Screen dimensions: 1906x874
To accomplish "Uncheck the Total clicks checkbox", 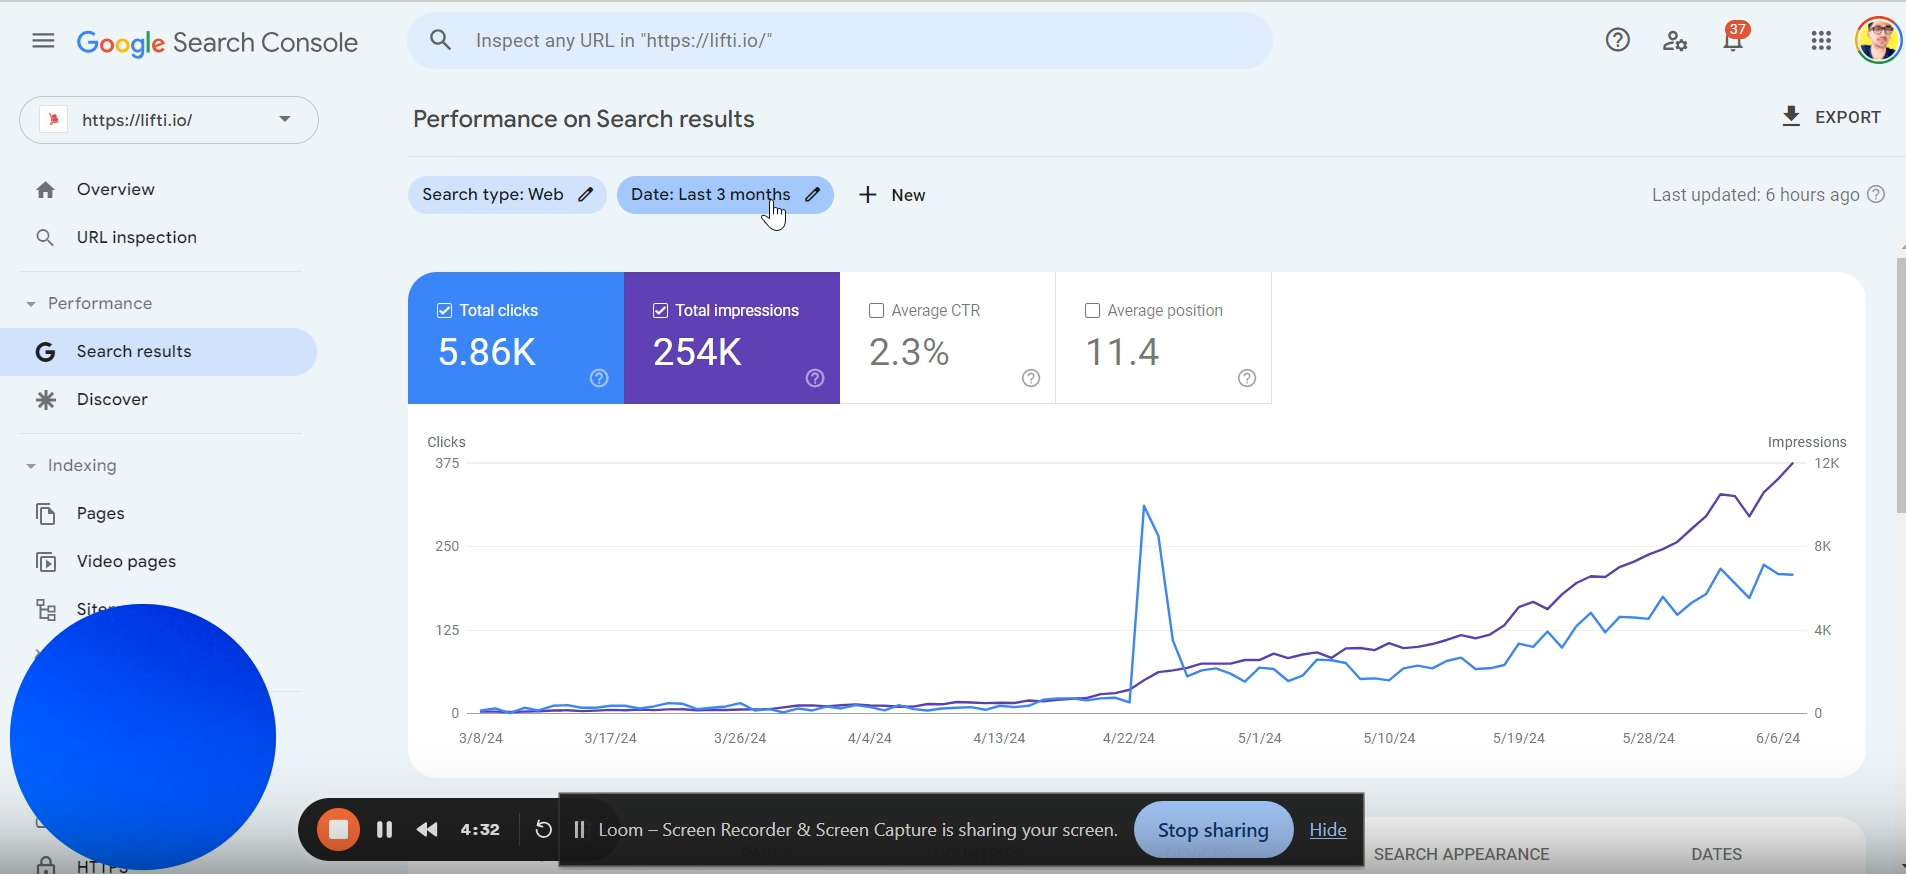I will 445,311.
